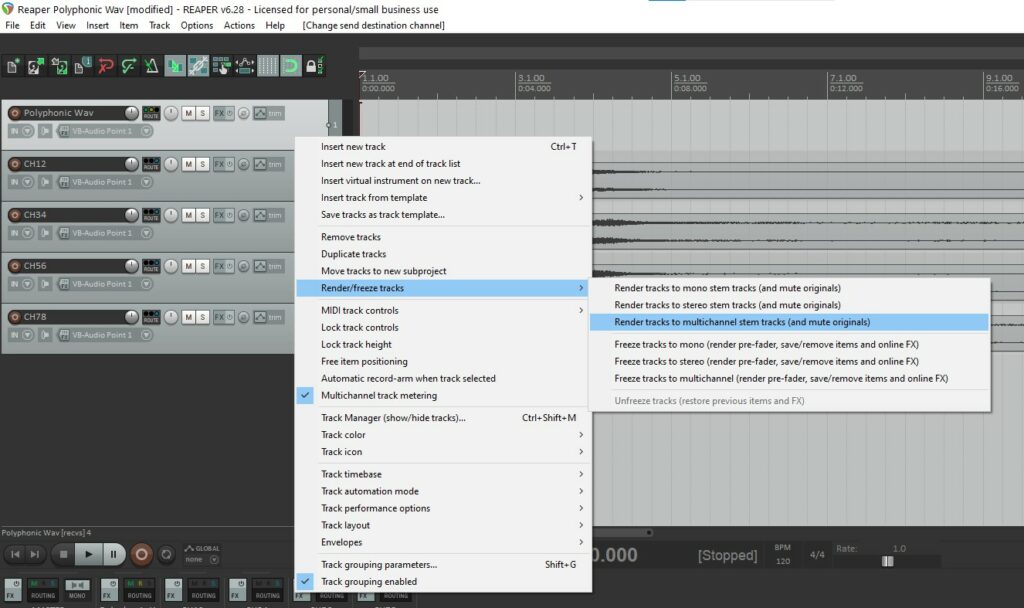1024x608 pixels.
Task: Click the Stop transport button
Action: [63, 554]
